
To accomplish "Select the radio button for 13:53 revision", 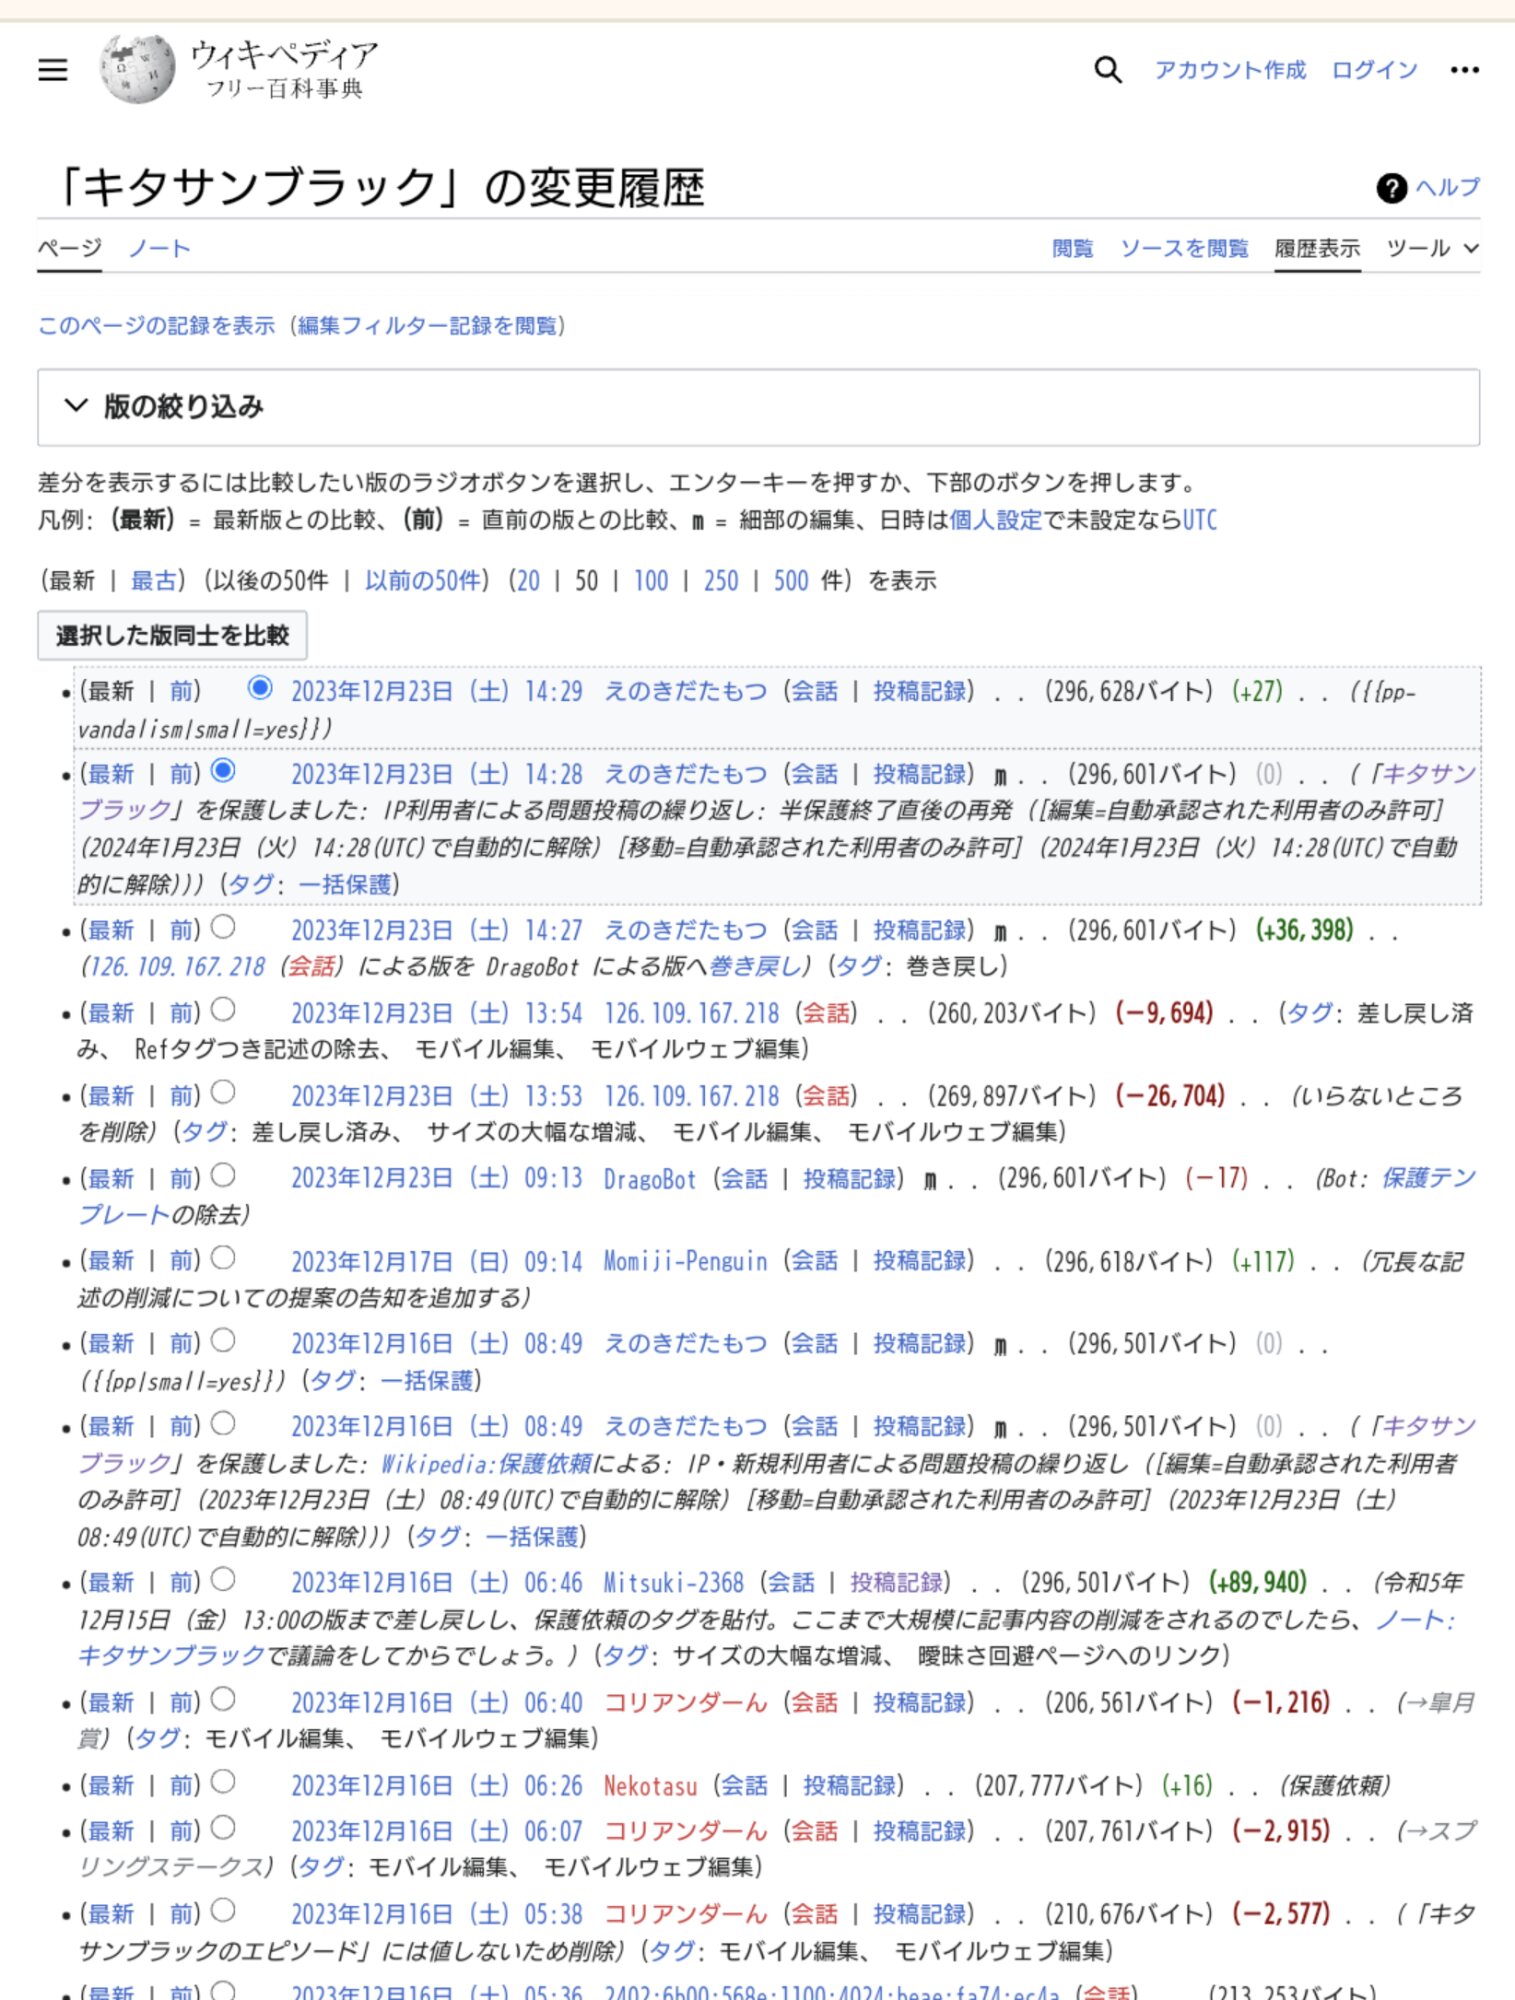I will [224, 1092].
